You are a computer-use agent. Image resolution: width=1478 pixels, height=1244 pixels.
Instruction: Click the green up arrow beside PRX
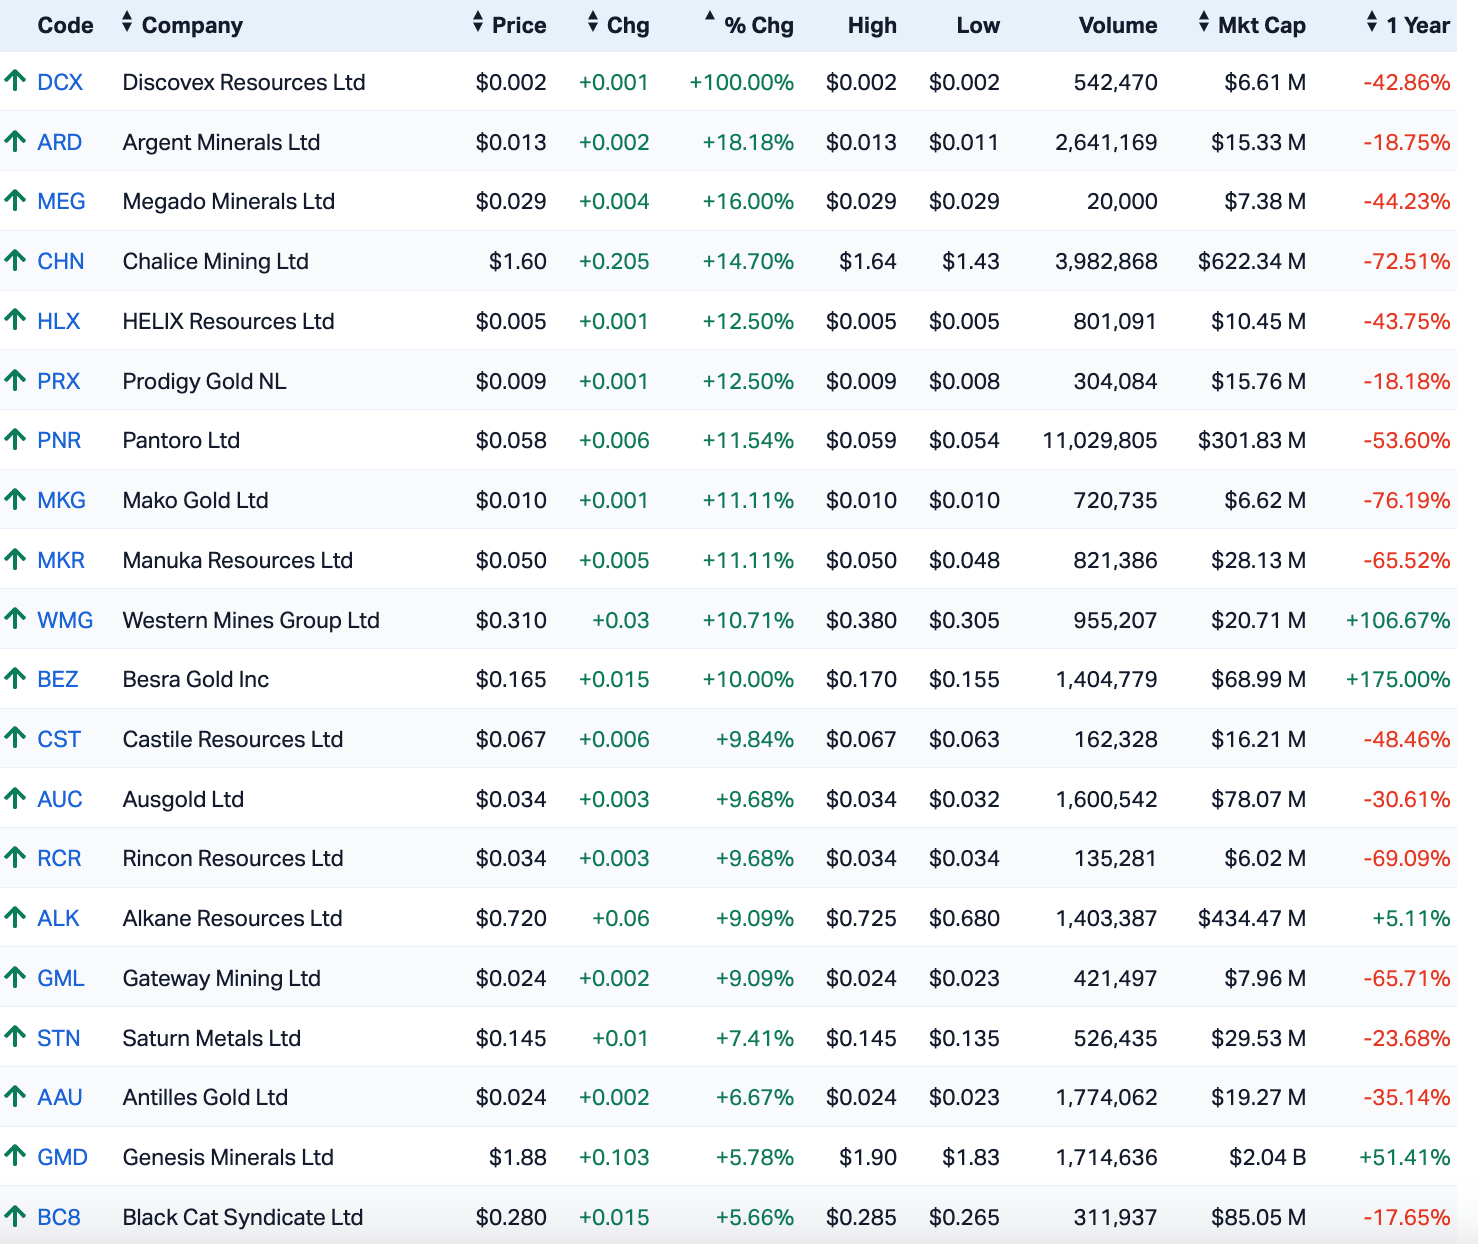coord(14,380)
